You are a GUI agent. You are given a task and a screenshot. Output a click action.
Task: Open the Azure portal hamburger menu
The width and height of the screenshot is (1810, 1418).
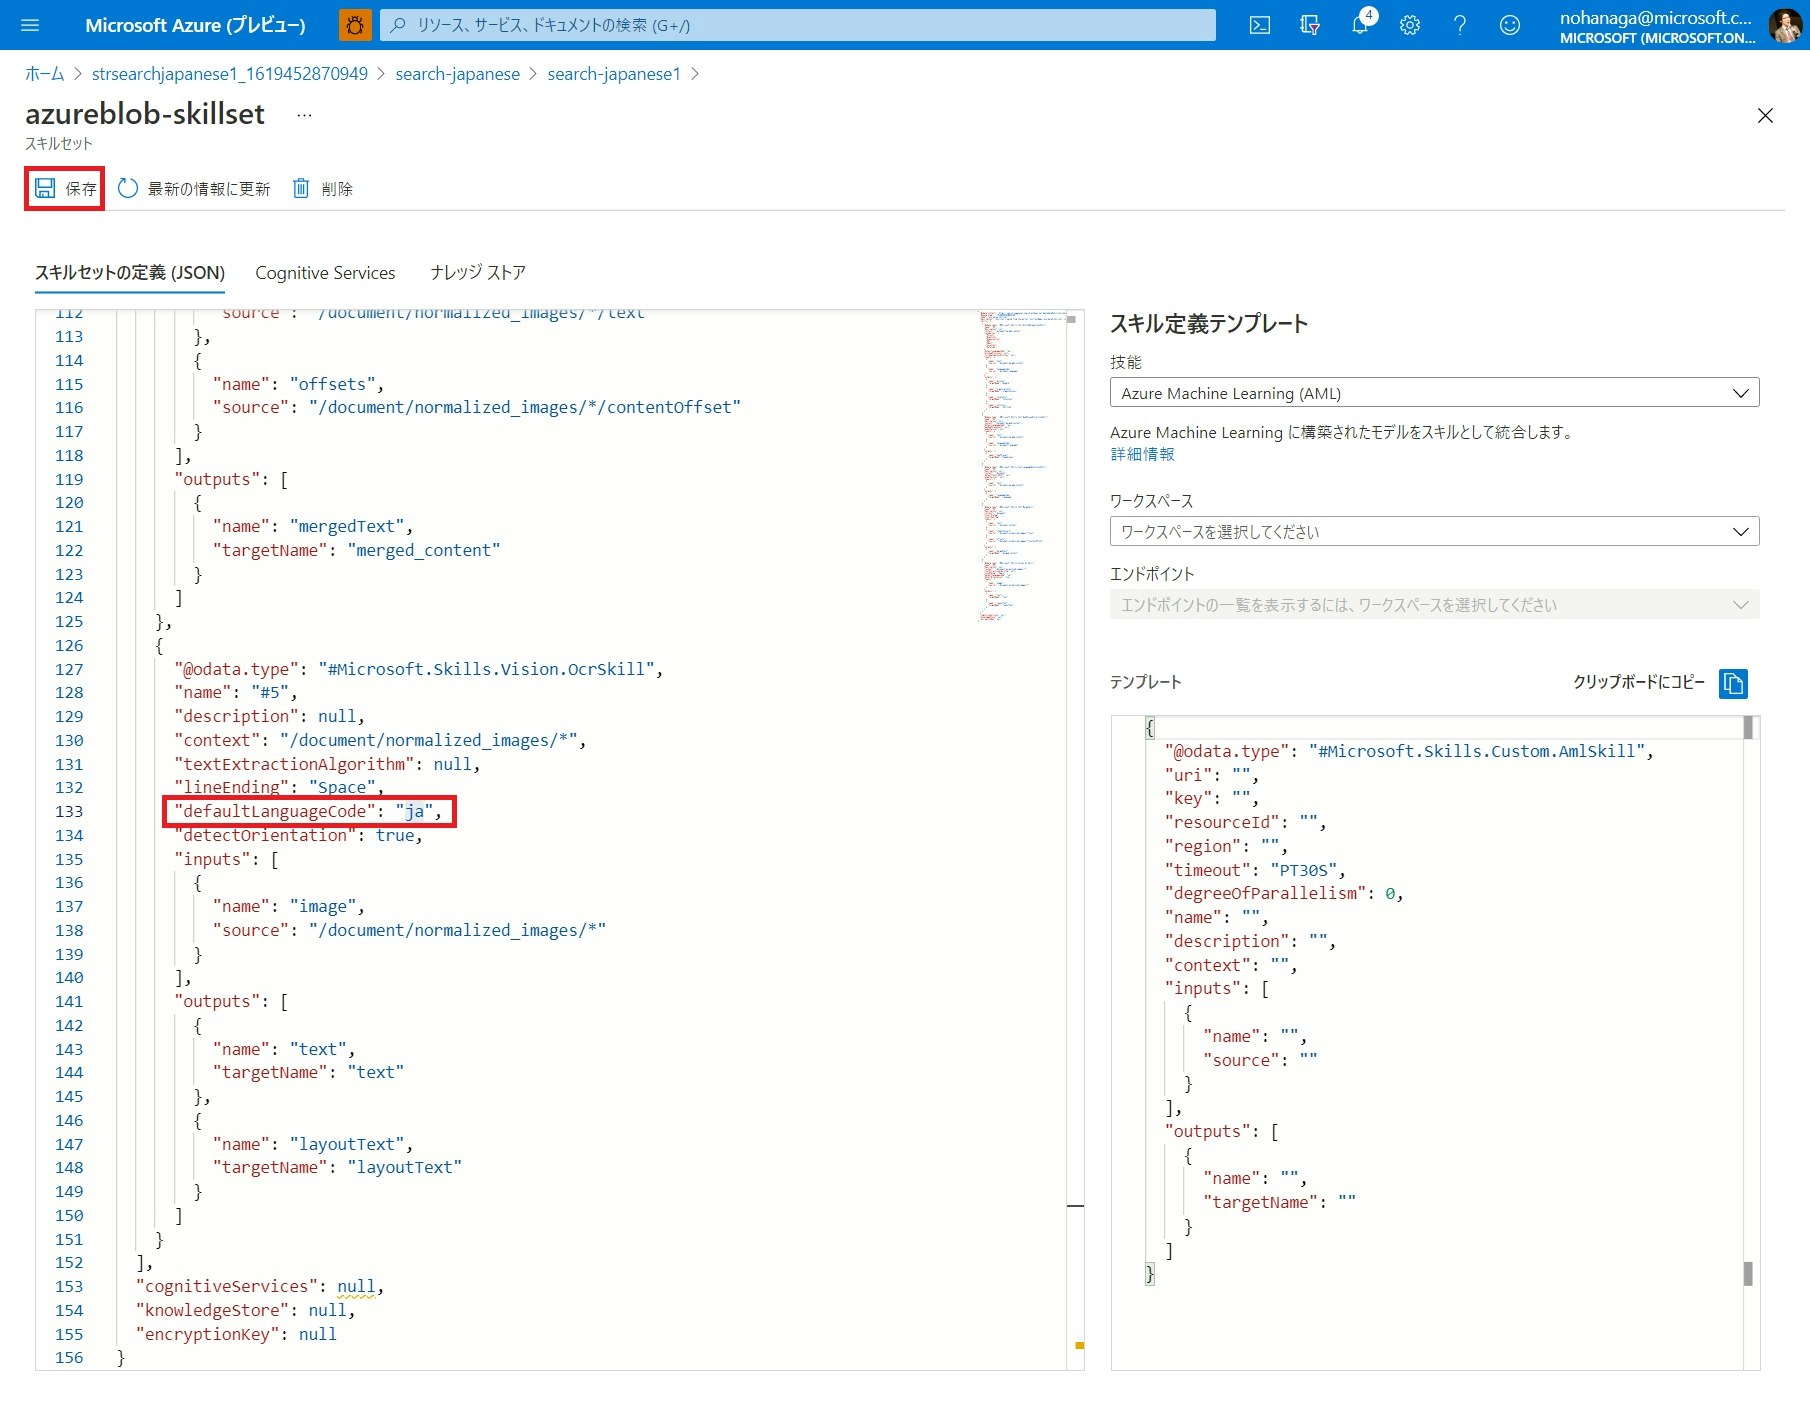[x=30, y=25]
